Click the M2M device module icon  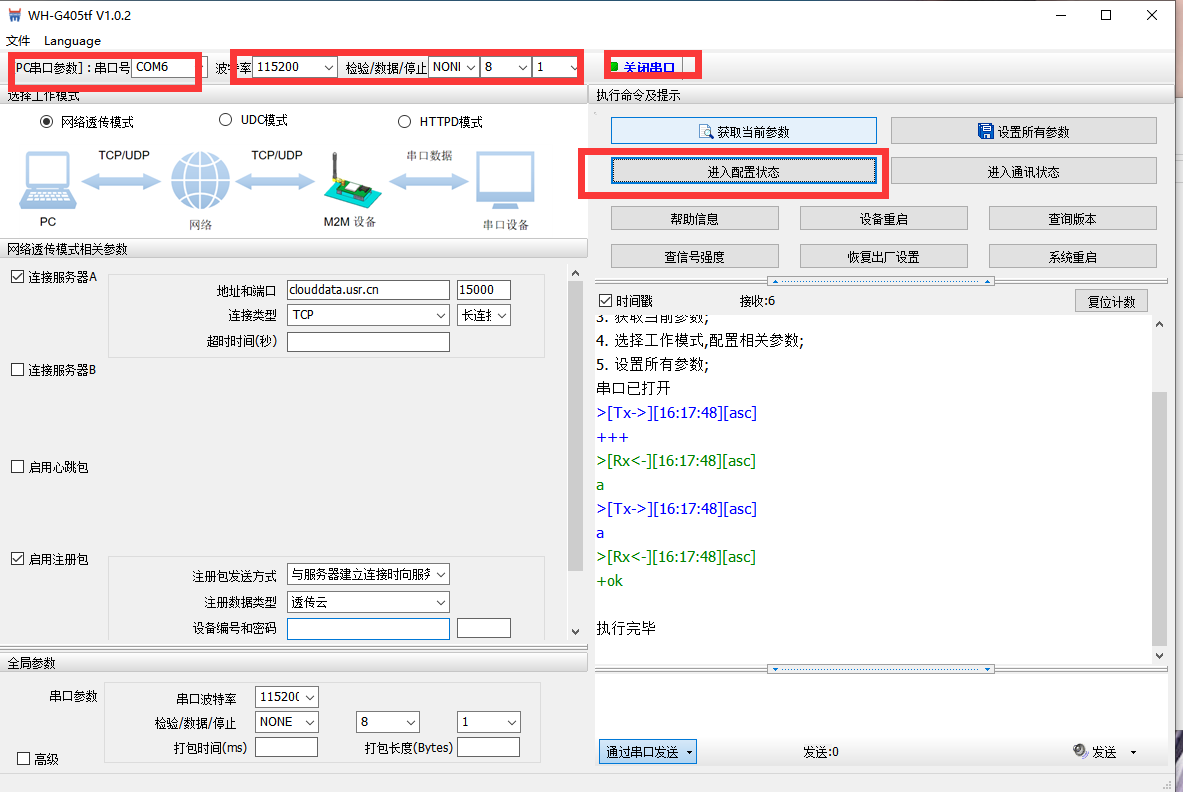pos(349,182)
